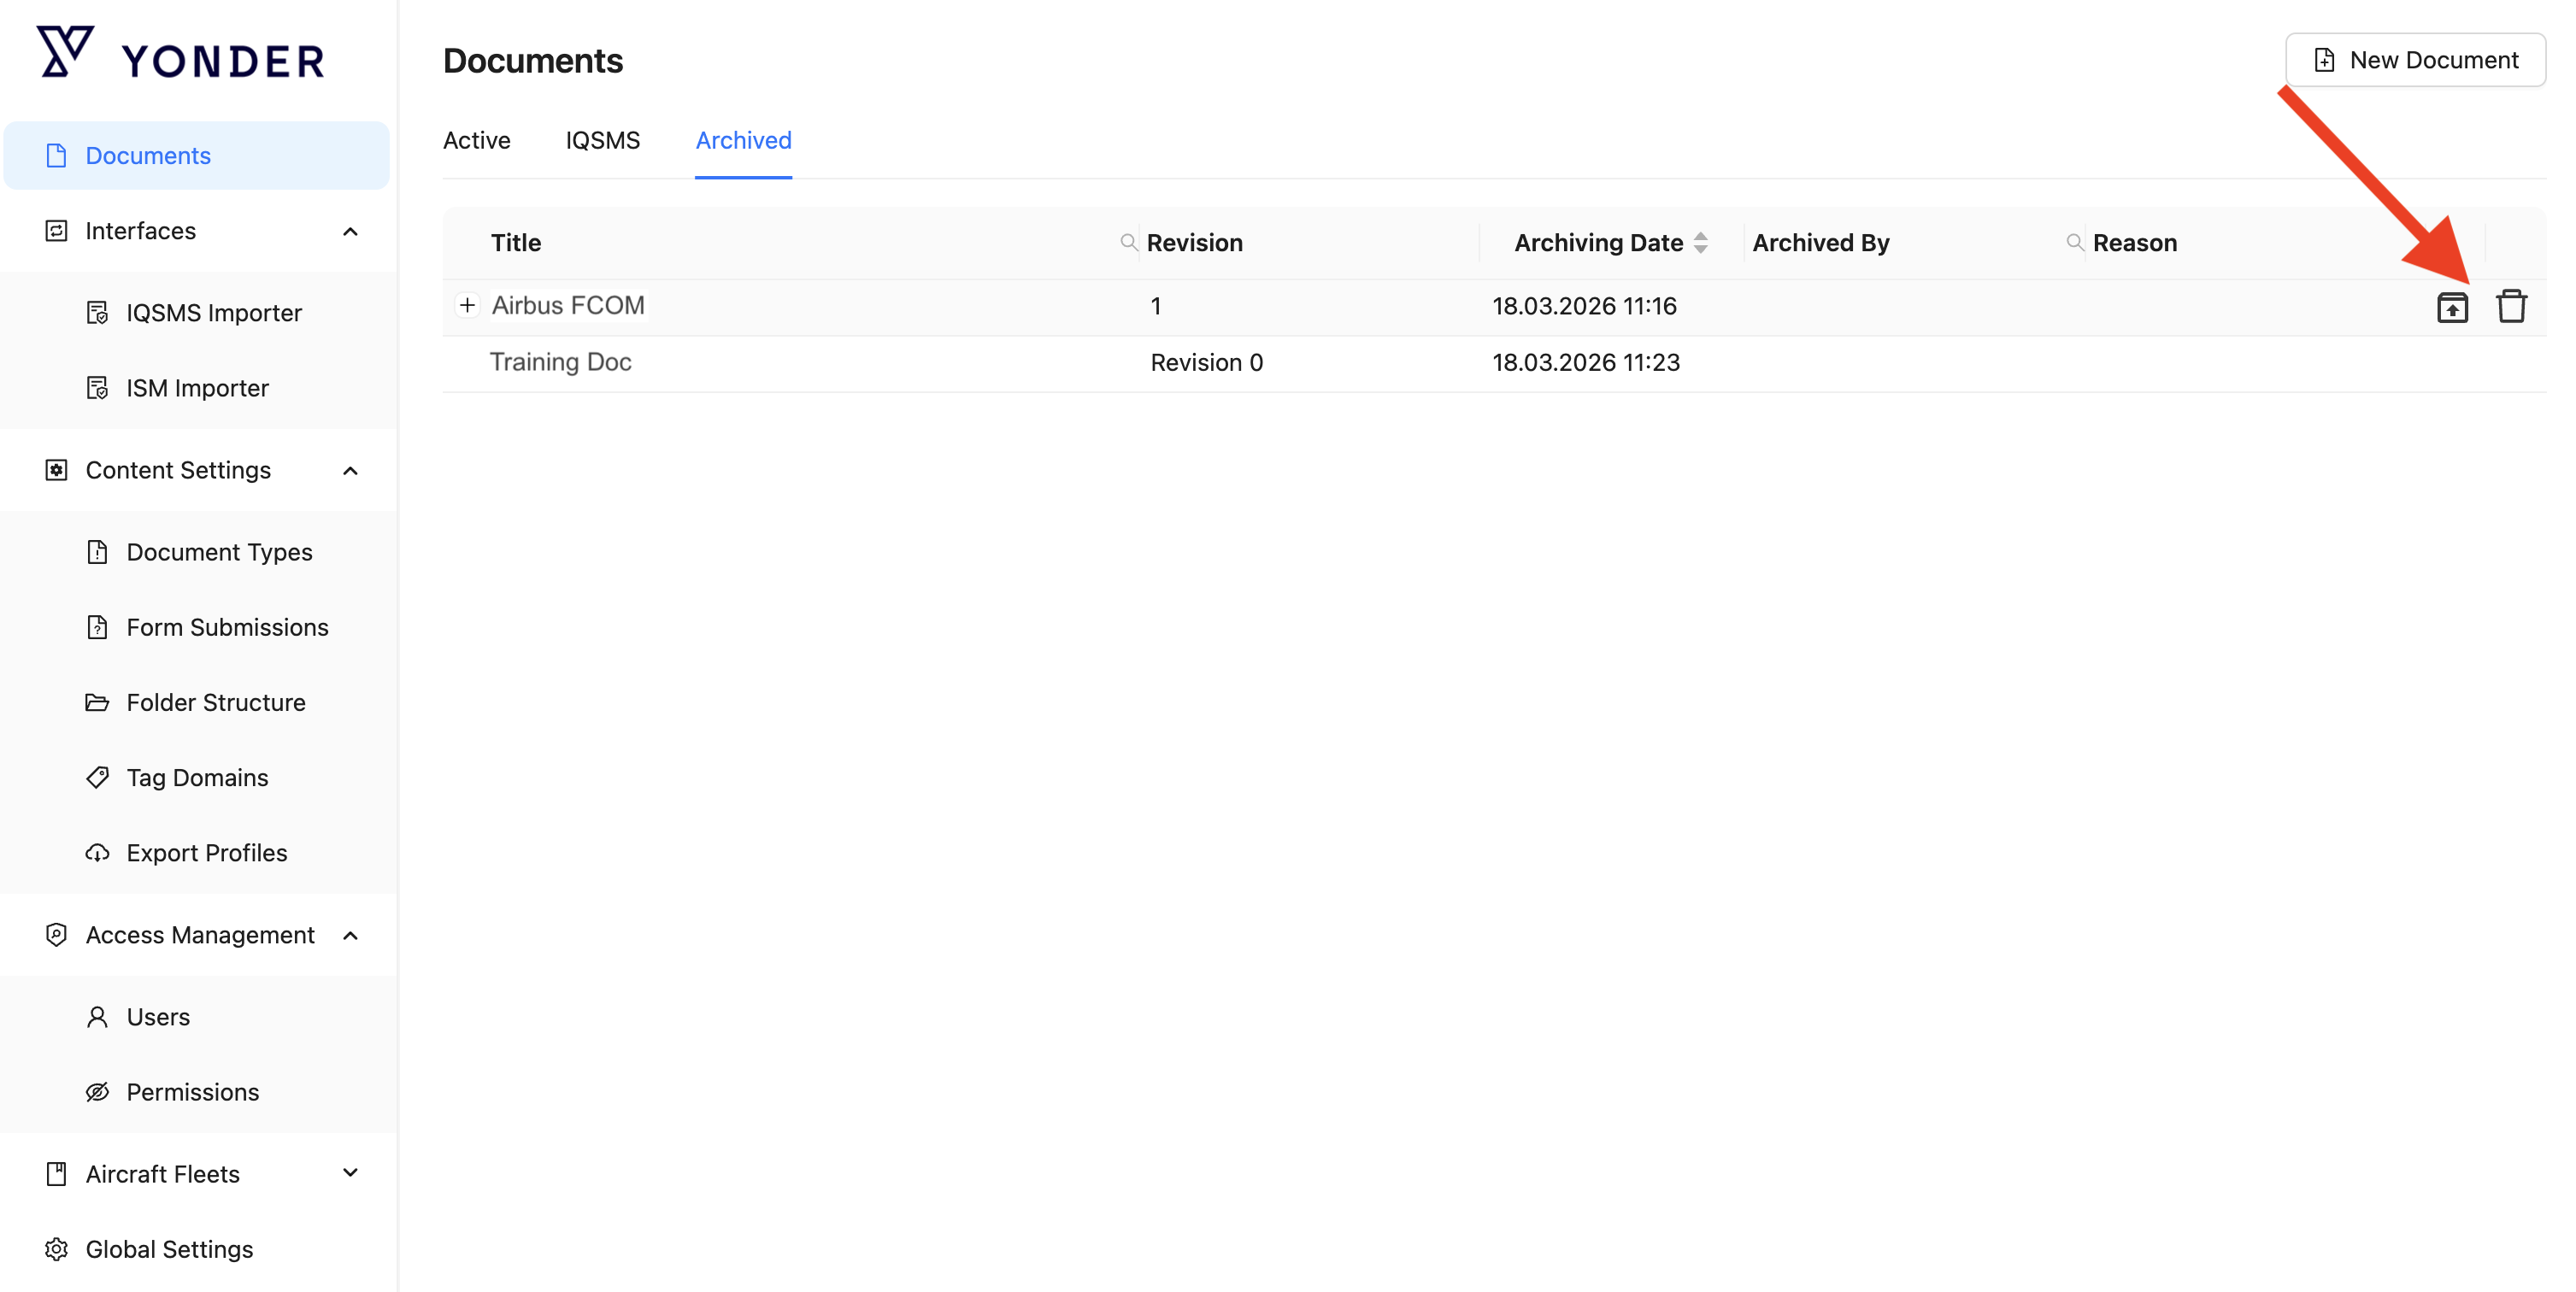This screenshot has width=2576, height=1292.
Task: Click the trash icon for Airbus FCOM
Action: (2510, 306)
